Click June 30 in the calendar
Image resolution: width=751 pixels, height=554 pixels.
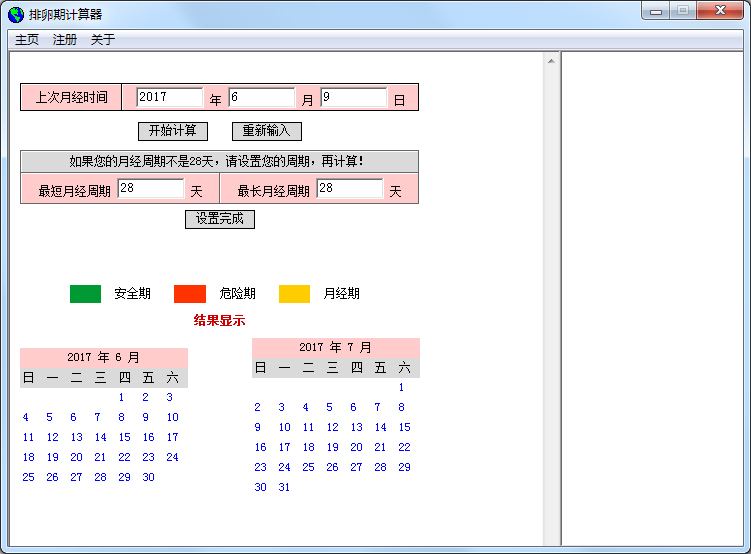(148, 477)
